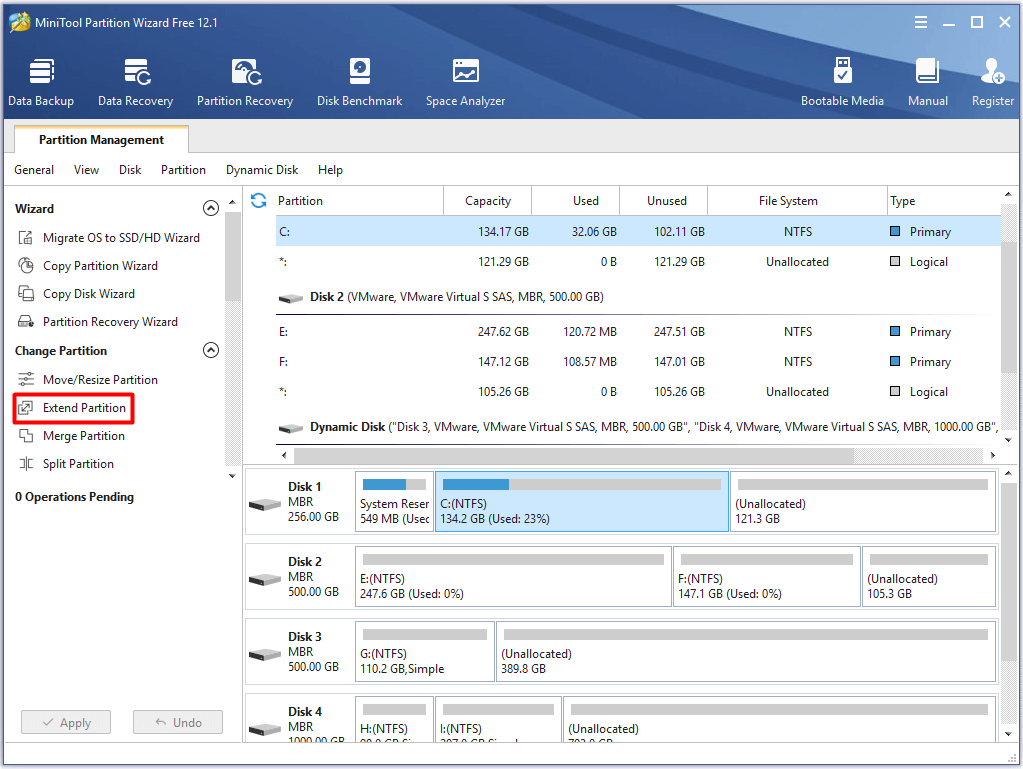
Task: Open the General menu
Action: tap(34, 170)
